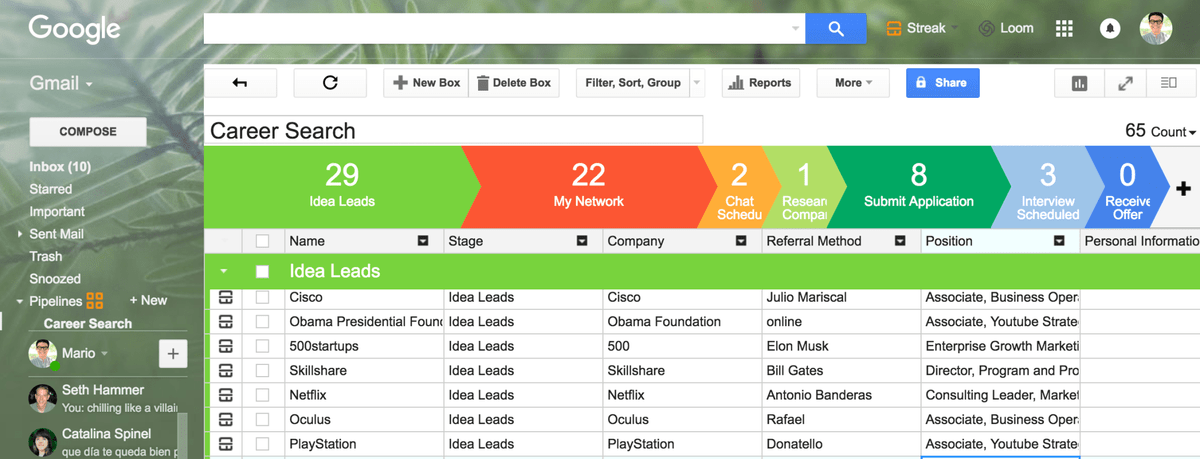Add a new stage with plus icon
Screen dimensions: 1200x459
pyautogui.click(x=1183, y=188)
